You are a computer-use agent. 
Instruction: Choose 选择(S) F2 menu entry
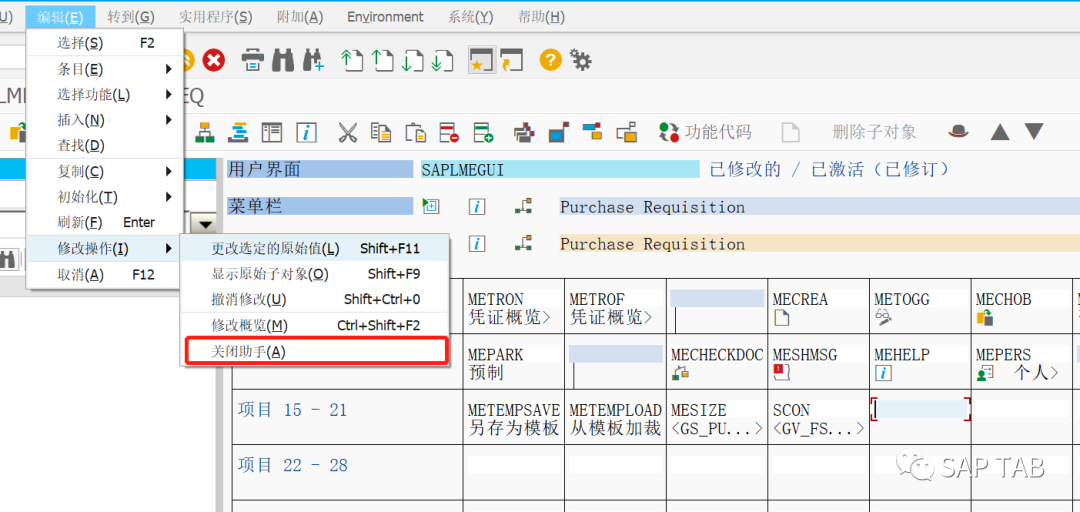pos(105,43)
